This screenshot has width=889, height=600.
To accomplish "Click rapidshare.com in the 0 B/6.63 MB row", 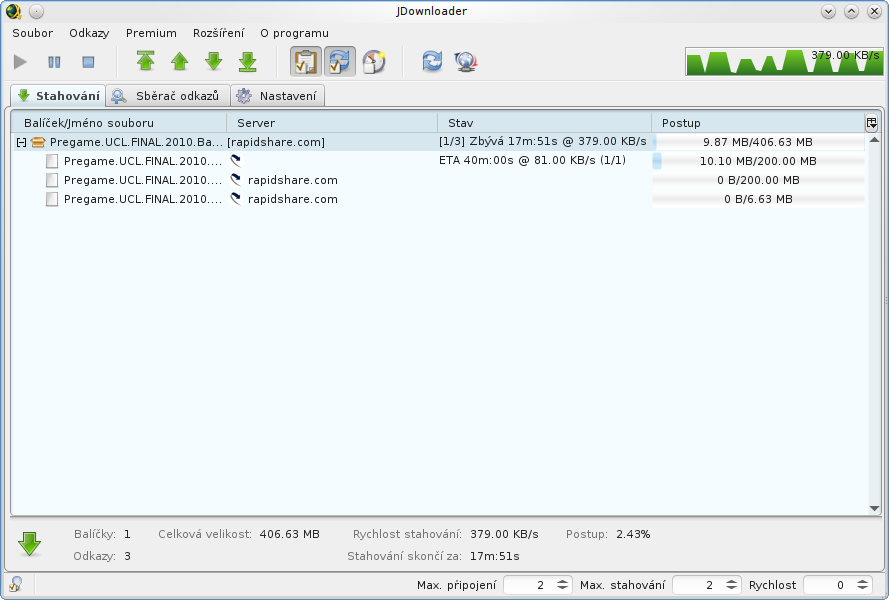I will pyautogui.click(x=293, y=199).
